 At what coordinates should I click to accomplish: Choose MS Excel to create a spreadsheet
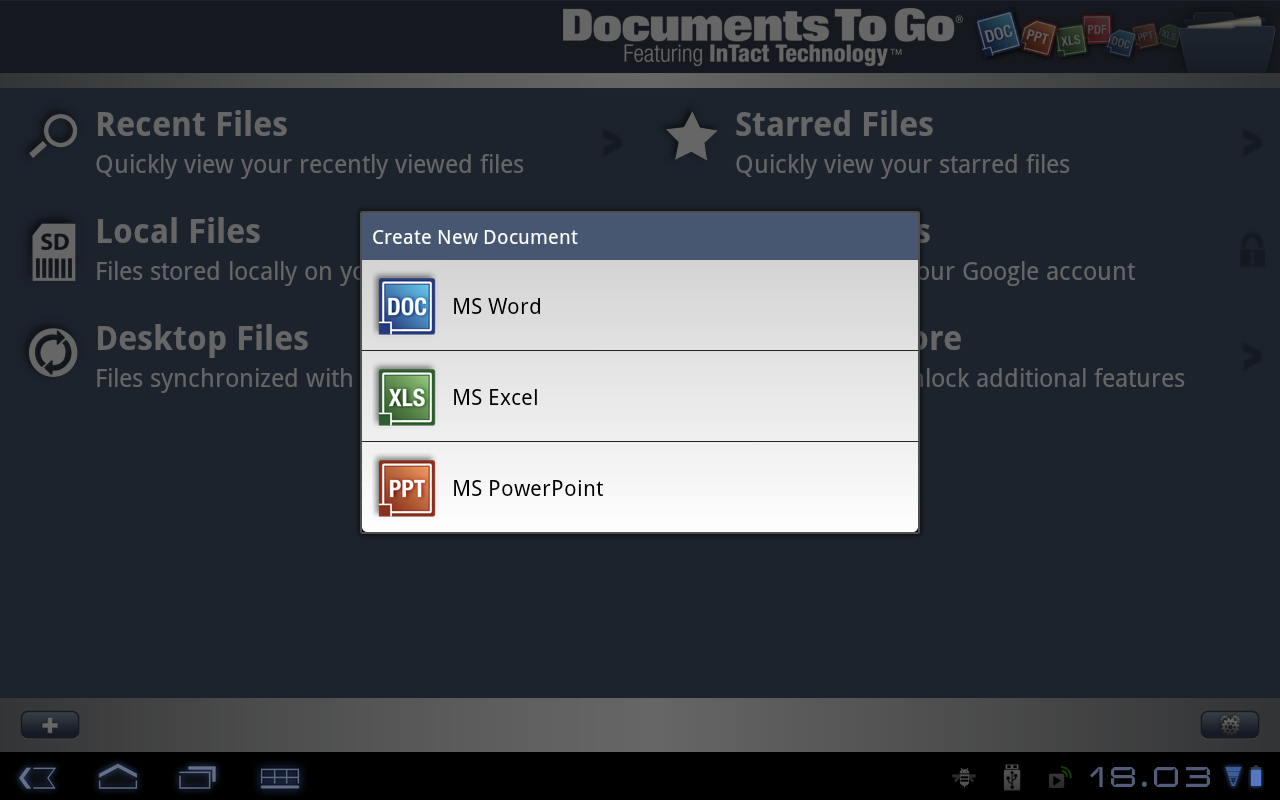coord(640,397)
